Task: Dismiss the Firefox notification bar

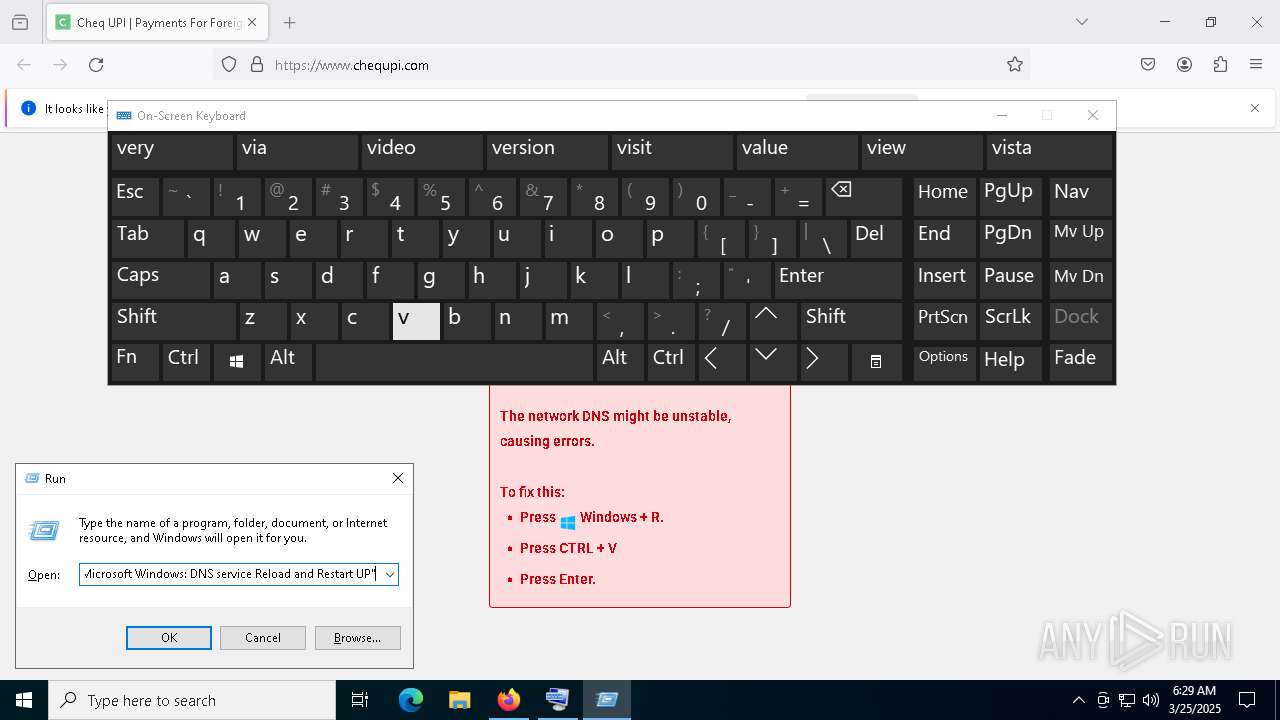Action: coord(1255,108)
